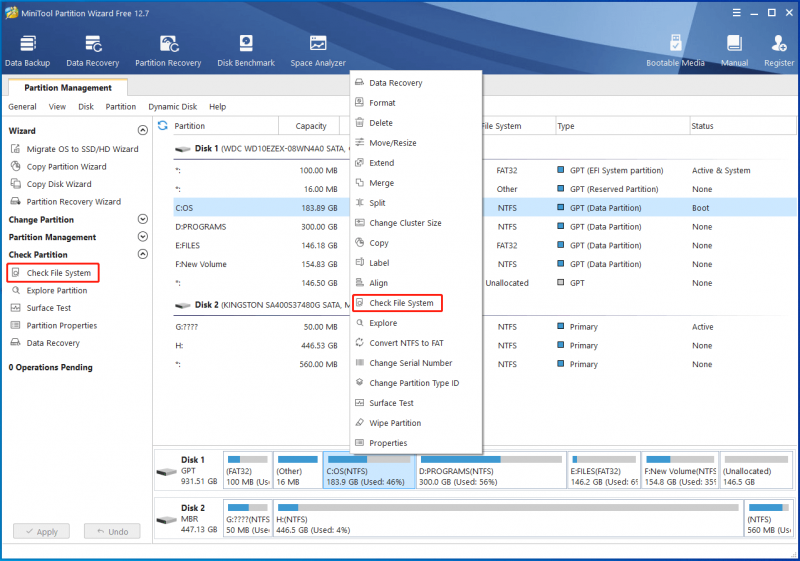Open Space Analyzer
Image resolution: width=800 pixels, height=561 pixels.
click(318, 51)
